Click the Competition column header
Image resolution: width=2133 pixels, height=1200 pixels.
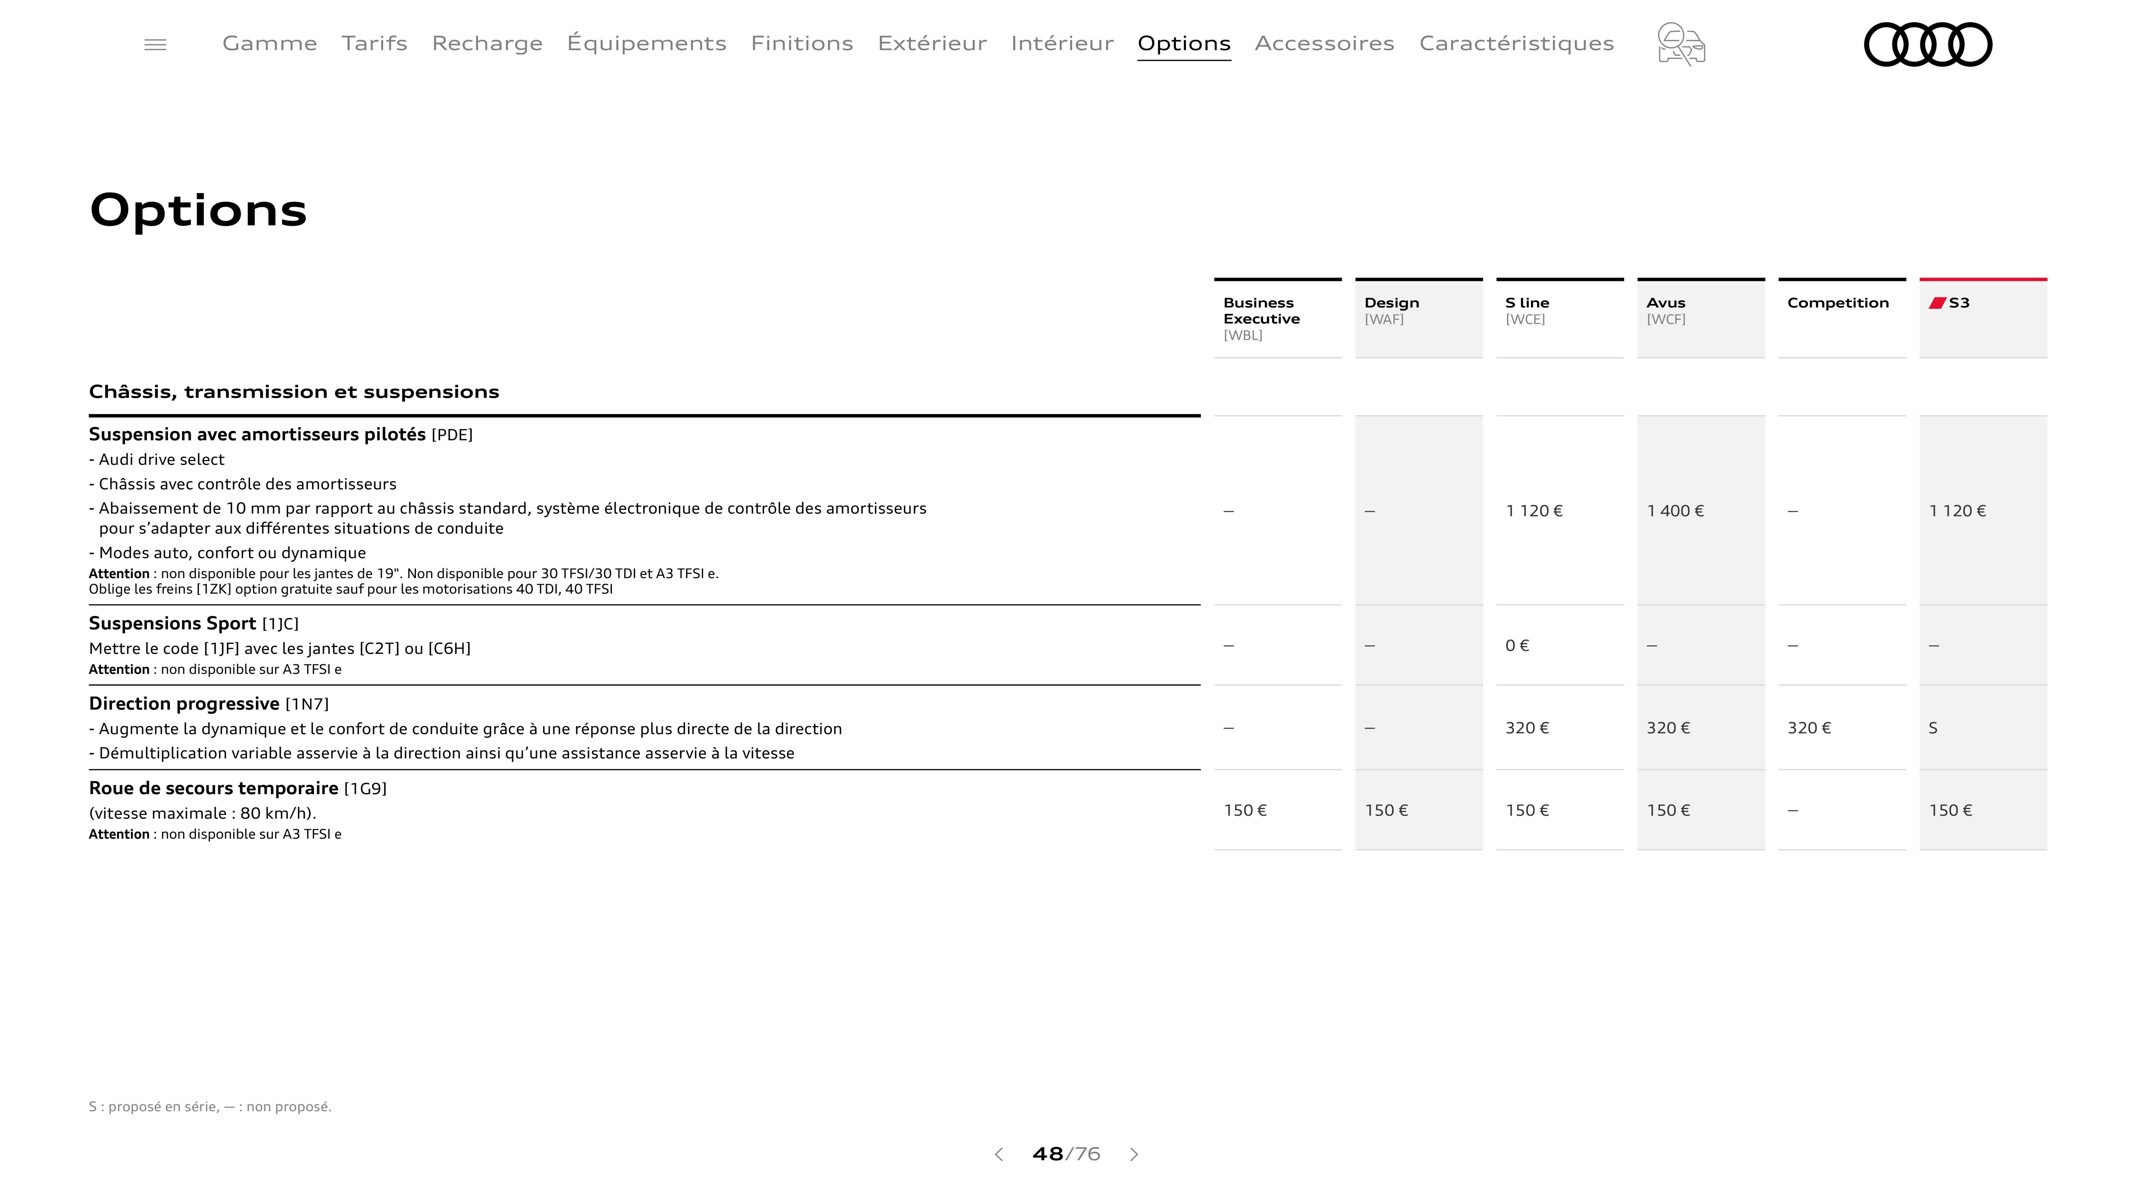tap(1842, 318)
